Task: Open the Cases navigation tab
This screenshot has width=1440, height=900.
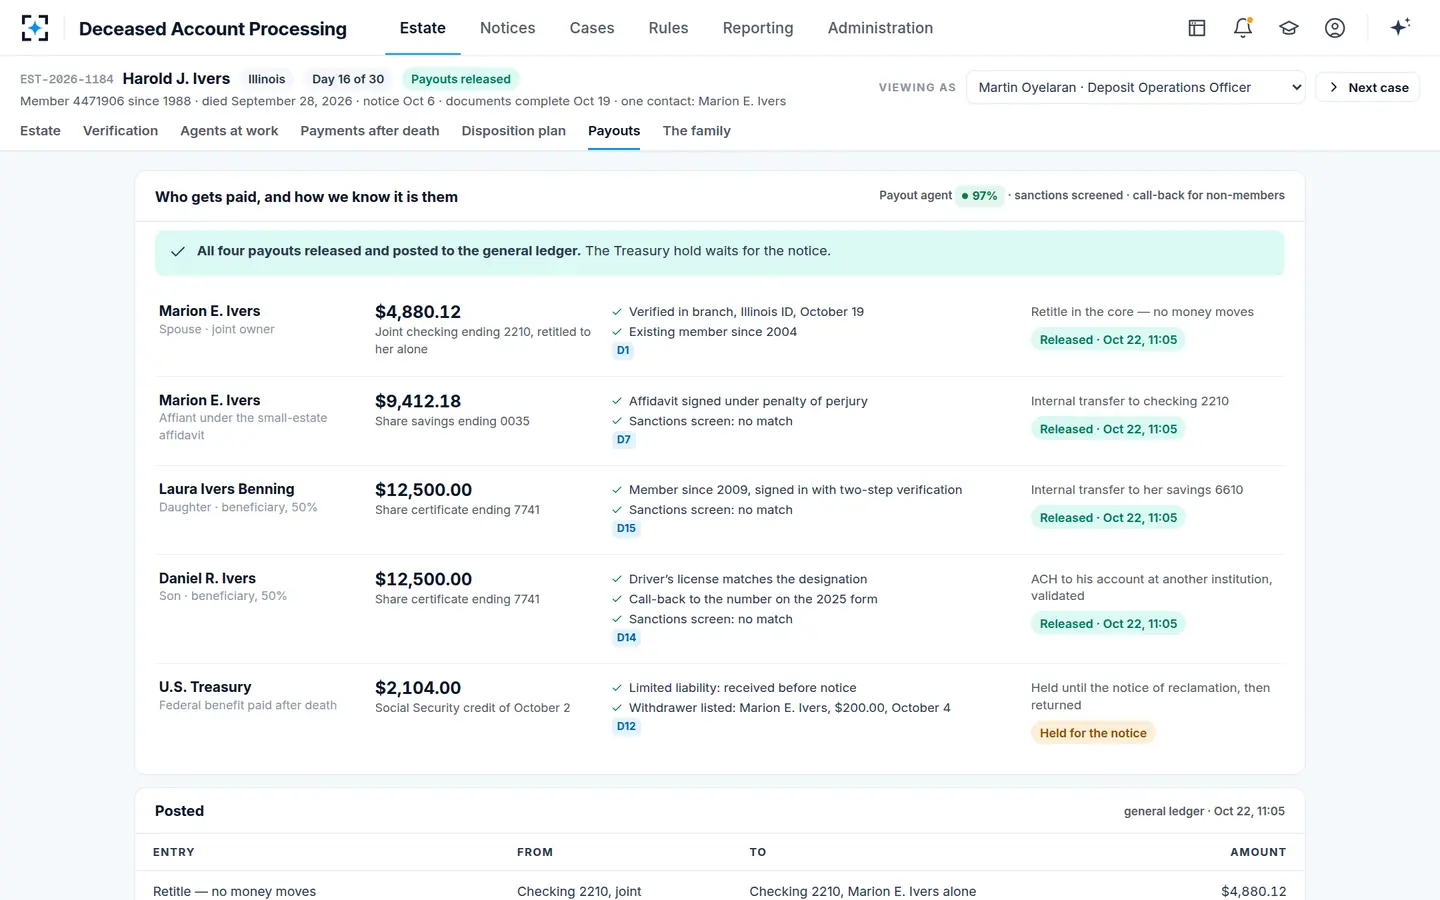Action: (592, 28)
